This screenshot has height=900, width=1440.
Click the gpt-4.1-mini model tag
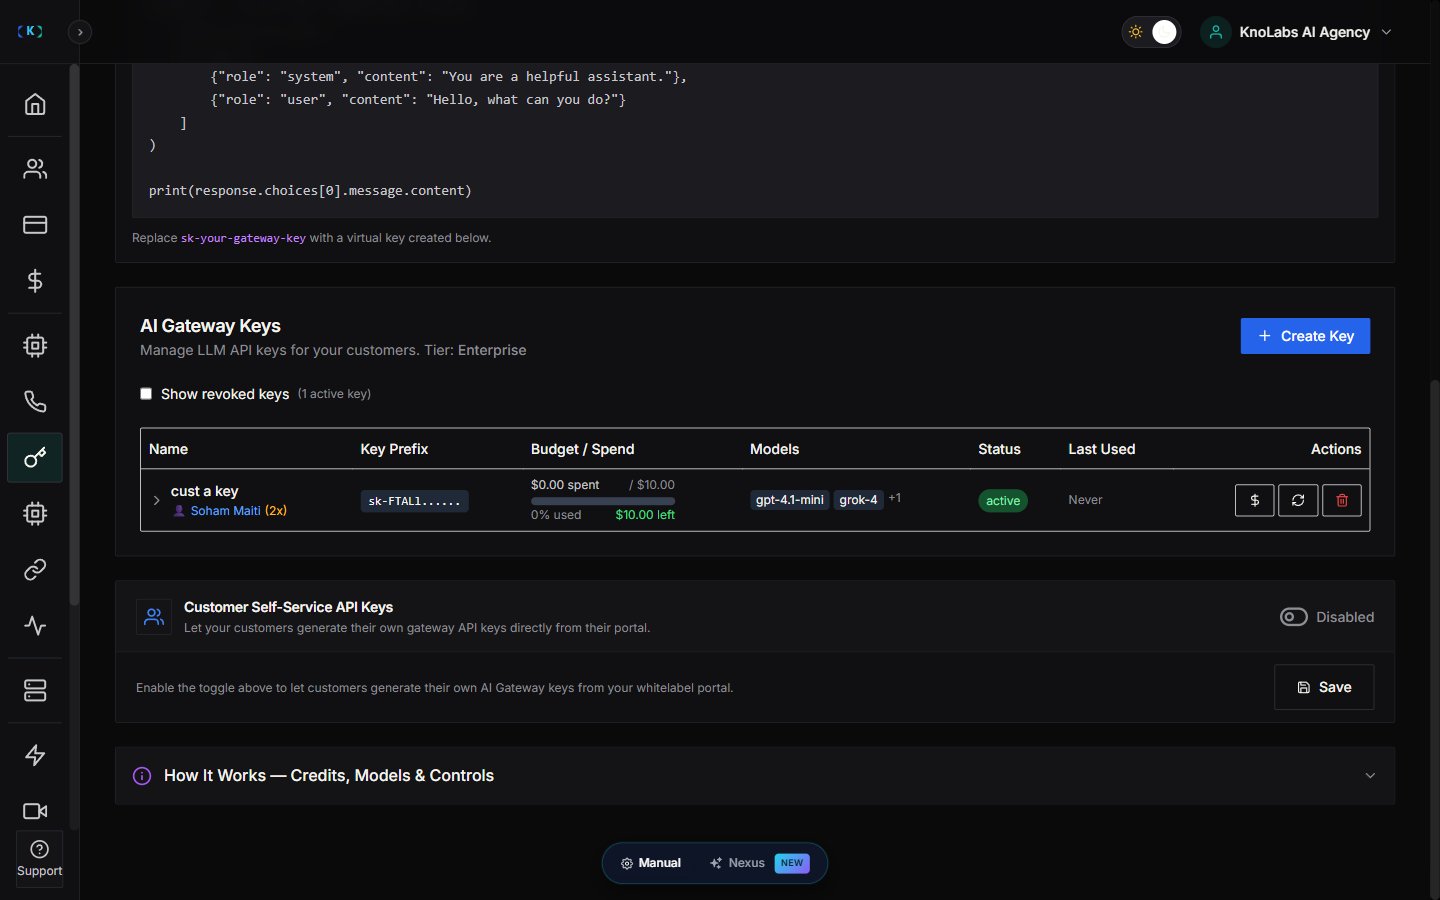point(790,500)
